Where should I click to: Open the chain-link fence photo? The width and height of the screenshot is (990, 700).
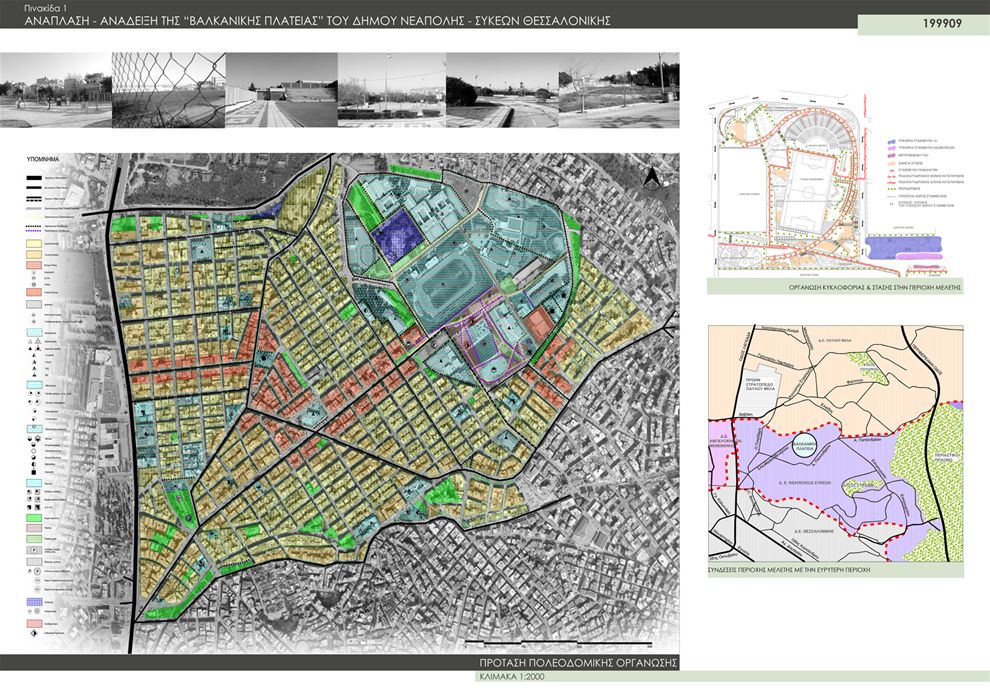point(168,90)
